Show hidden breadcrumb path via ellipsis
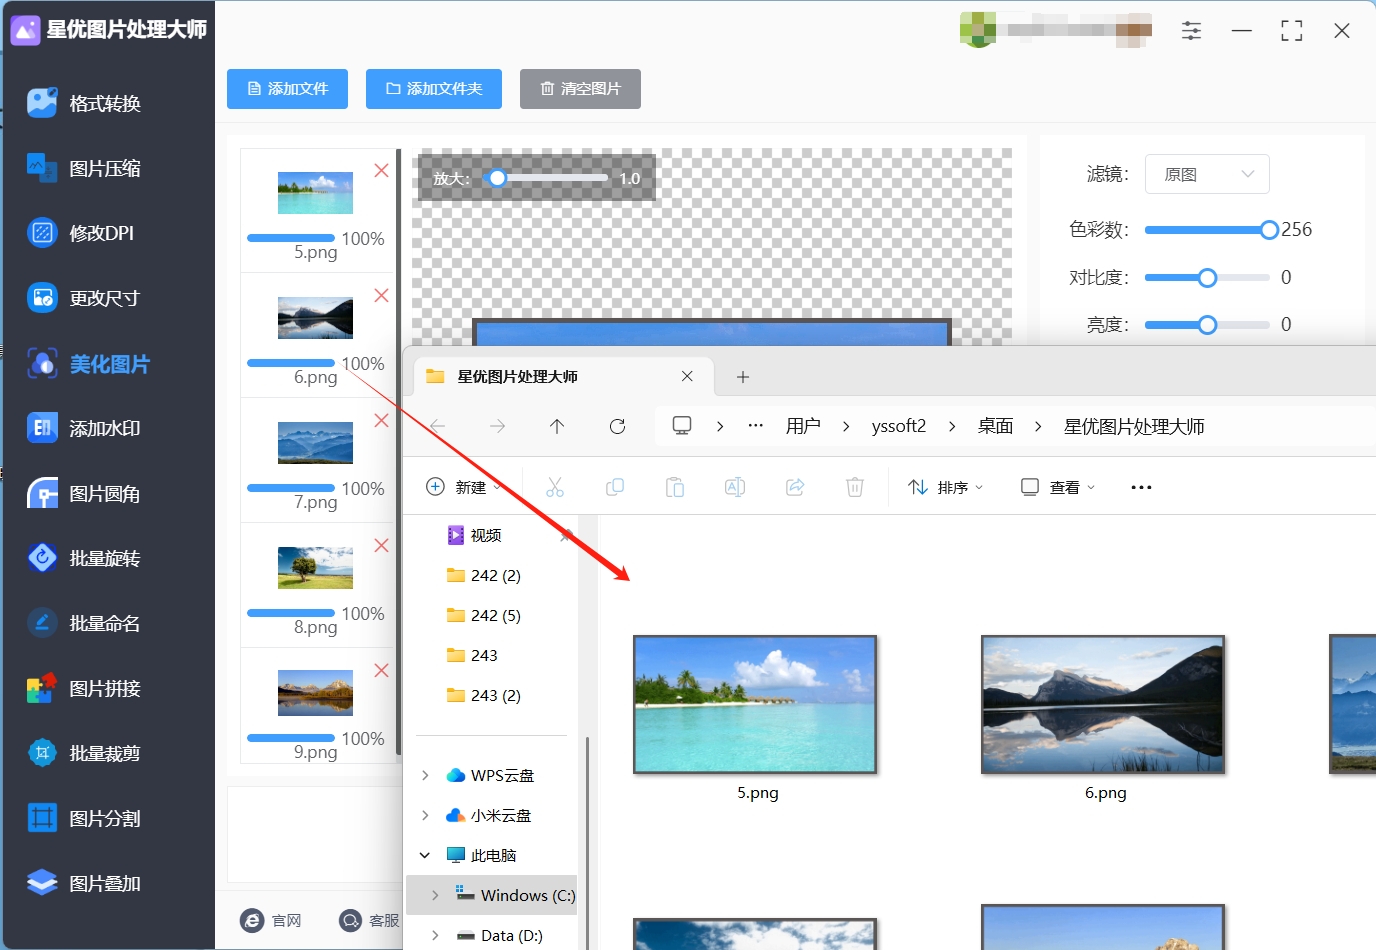 pyautogui.click(x=756, y=426)
